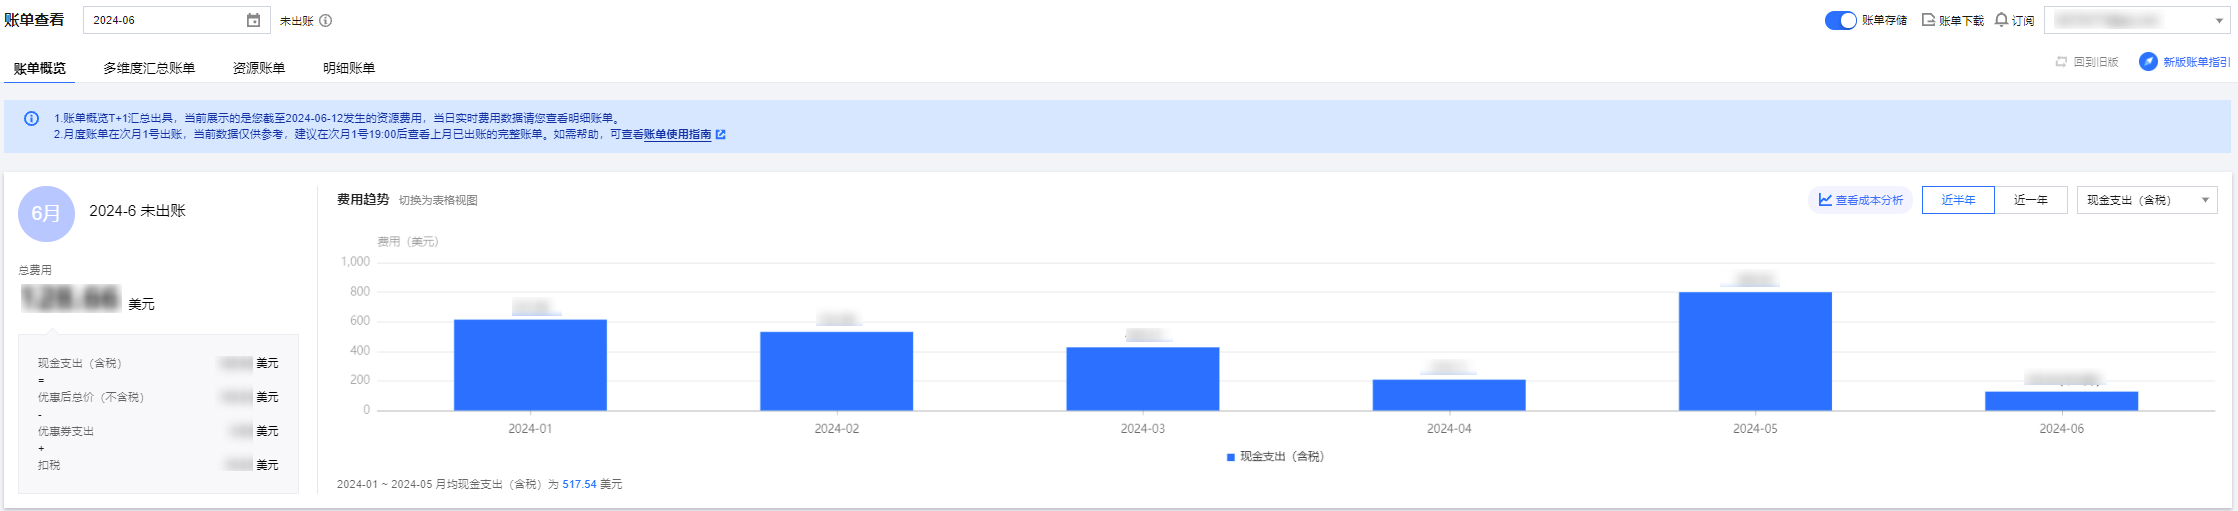
Task: Toggle the 账单存储 switch
Action: tap(1840, 20)
